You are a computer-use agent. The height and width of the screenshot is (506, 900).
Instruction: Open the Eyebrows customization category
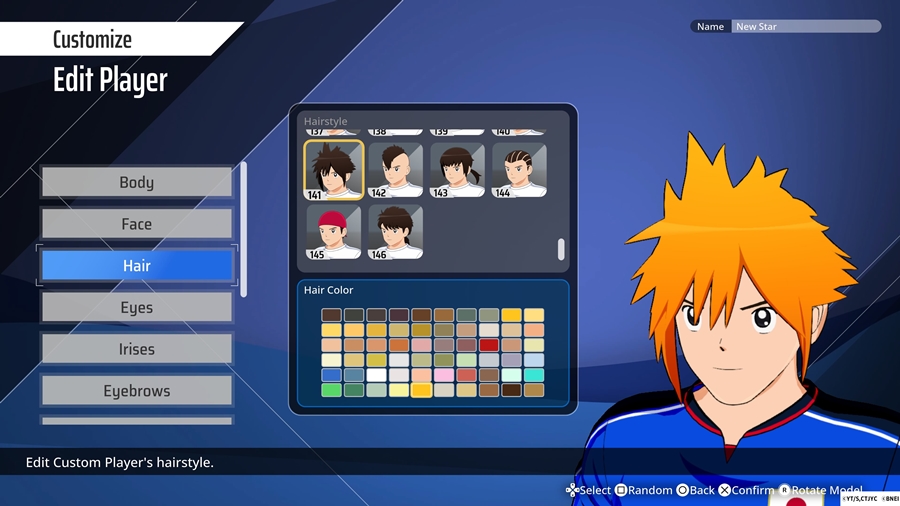(x=137, y=391)
